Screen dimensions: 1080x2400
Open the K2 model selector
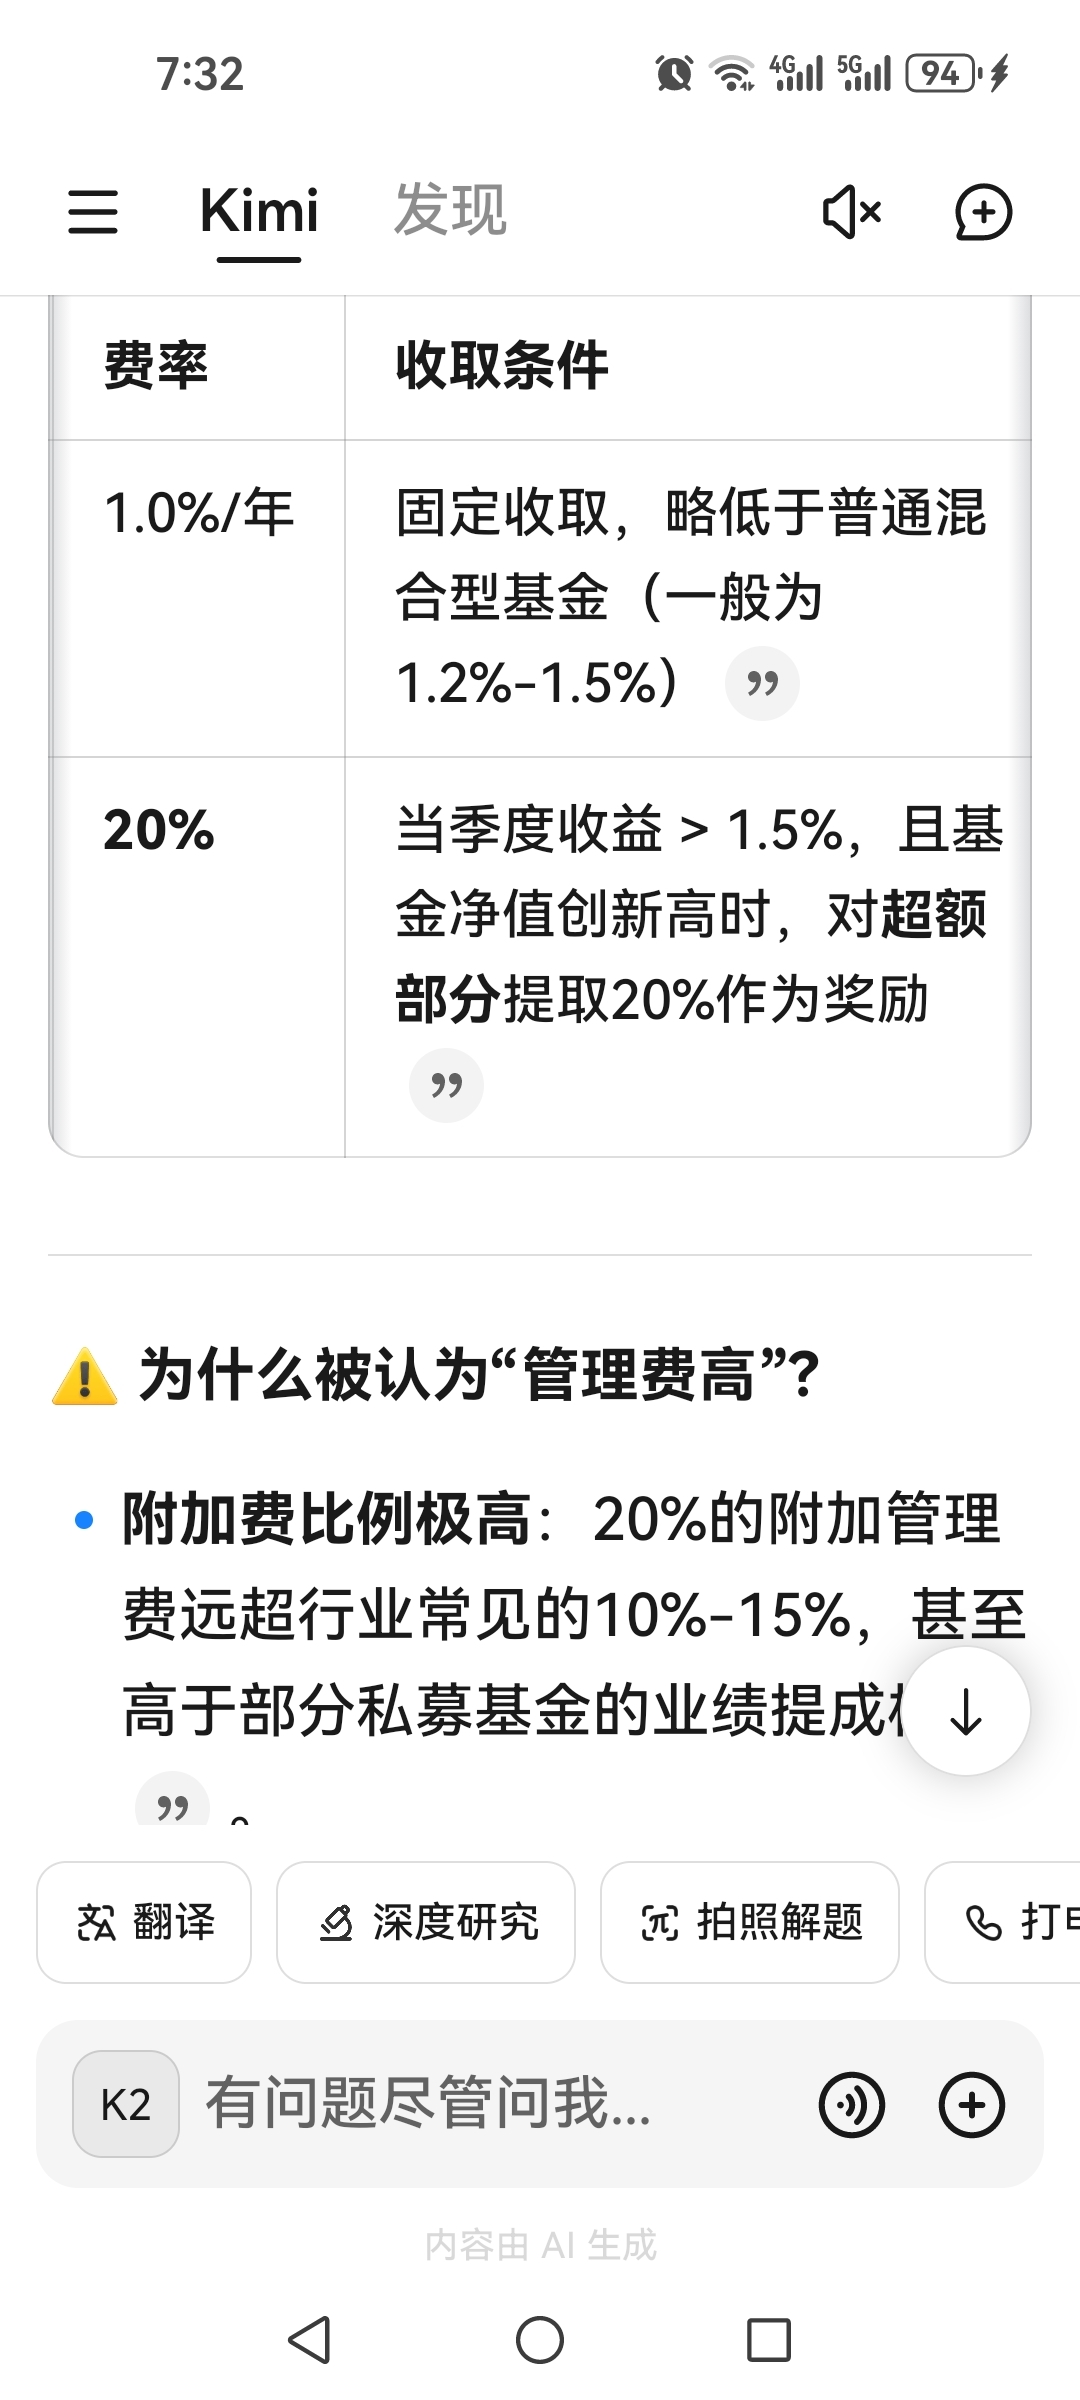[x=126, y=2104]
